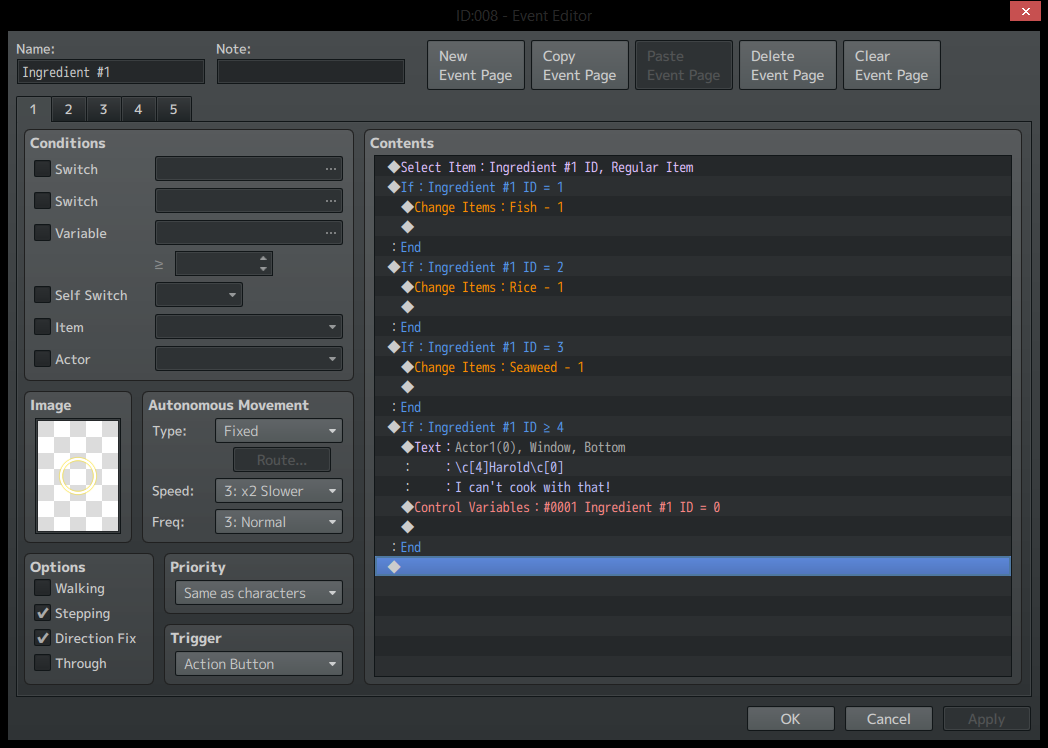
Task: Select the 'Change Items : Fish - 1' line
Action: (693, 207)
